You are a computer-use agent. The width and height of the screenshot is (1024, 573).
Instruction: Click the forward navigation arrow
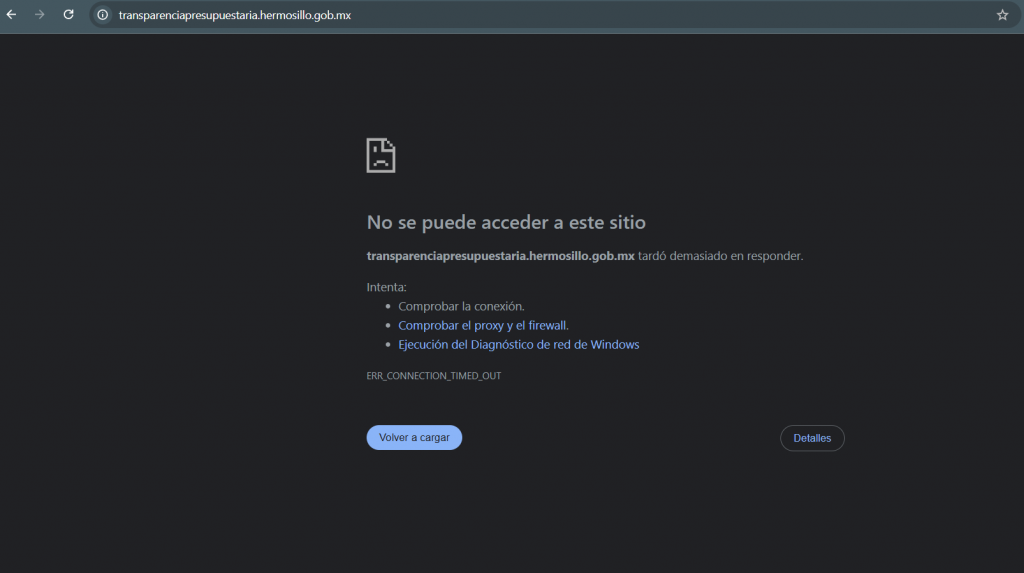click(x=40, y=15)
